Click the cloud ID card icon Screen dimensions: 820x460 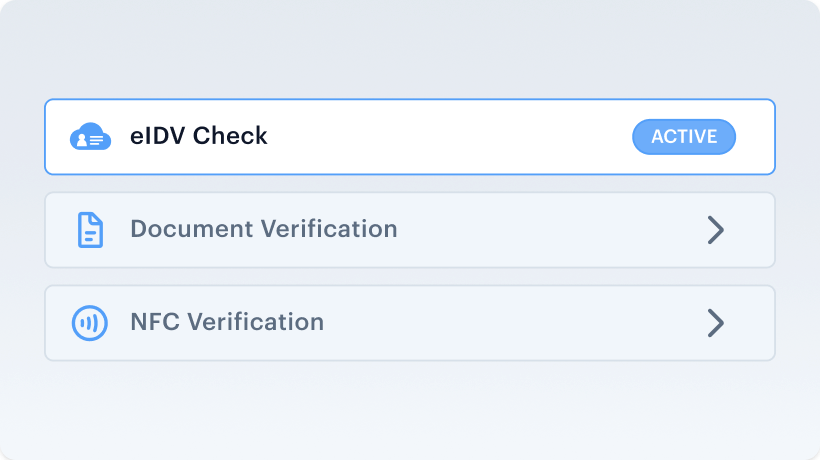point(90,136)
